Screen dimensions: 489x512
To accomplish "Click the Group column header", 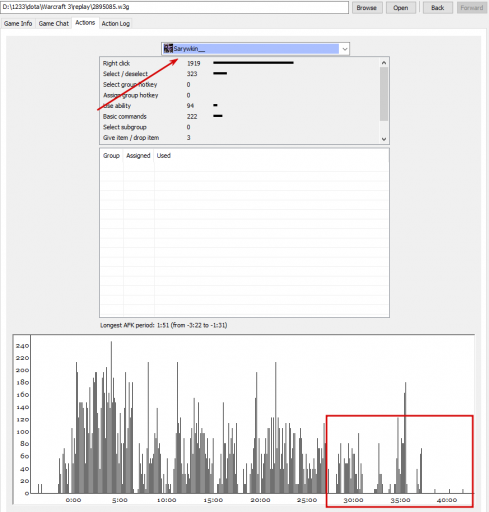I will [x=111, y=156].
